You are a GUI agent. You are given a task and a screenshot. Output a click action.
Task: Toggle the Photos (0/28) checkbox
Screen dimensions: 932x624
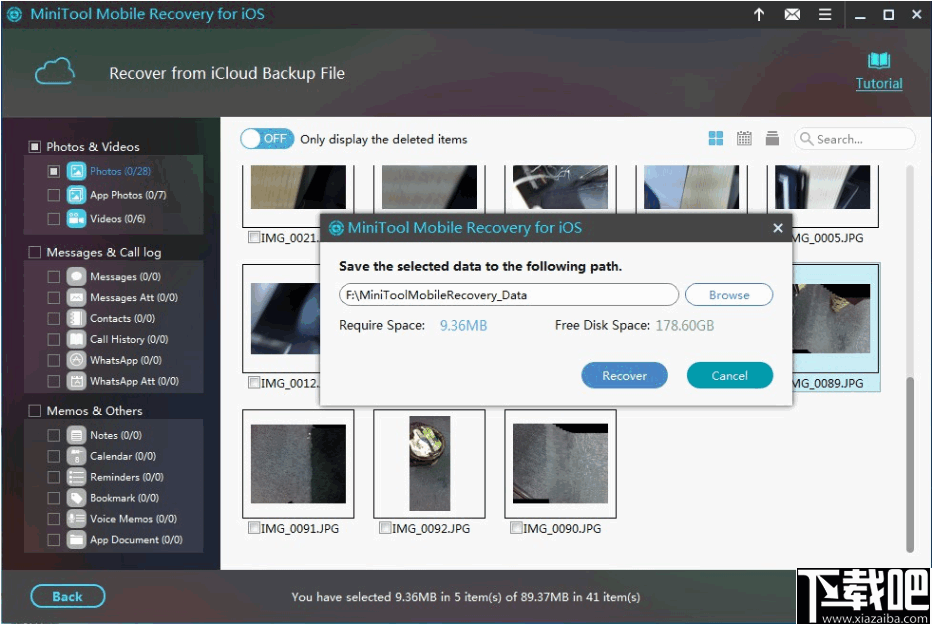tap(53, 171)
